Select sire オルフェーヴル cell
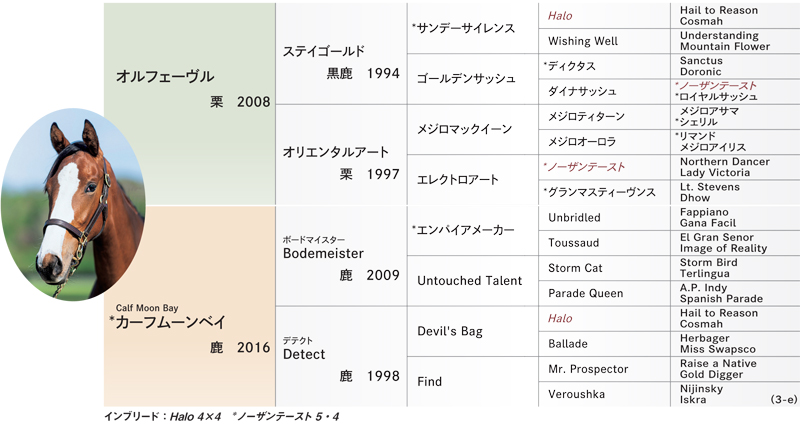Image resolution: width=800 pixels, height=425 pixels. pyautogui.click(x=189, y=104)
